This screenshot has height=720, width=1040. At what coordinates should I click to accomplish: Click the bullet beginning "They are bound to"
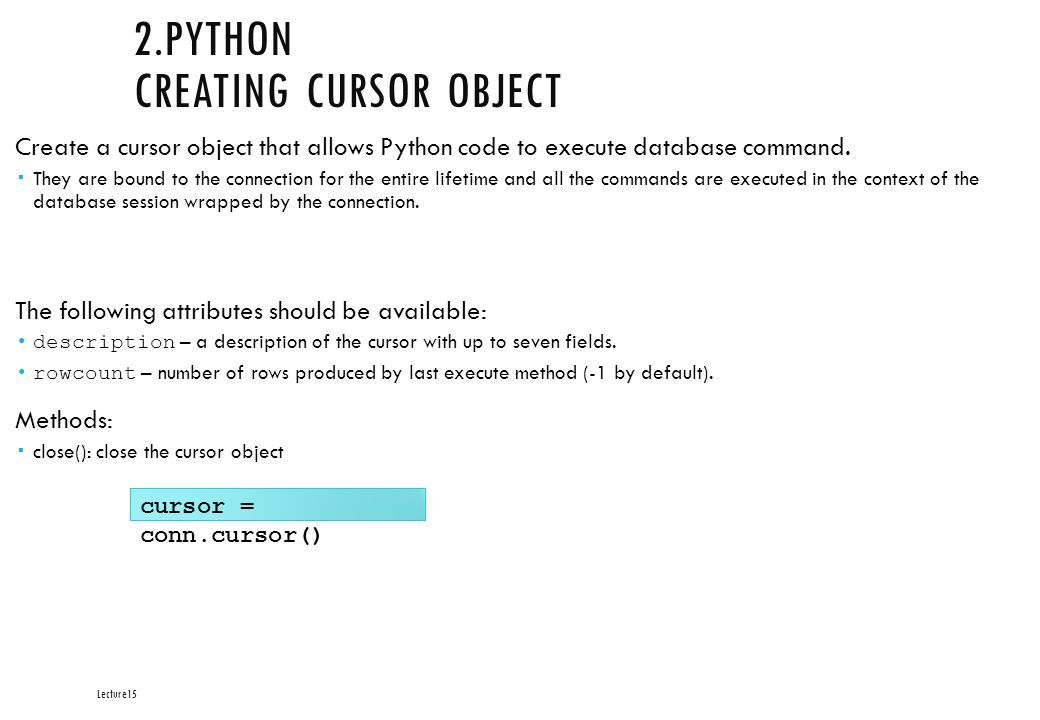pyautogui.click(x=506, y=190)
